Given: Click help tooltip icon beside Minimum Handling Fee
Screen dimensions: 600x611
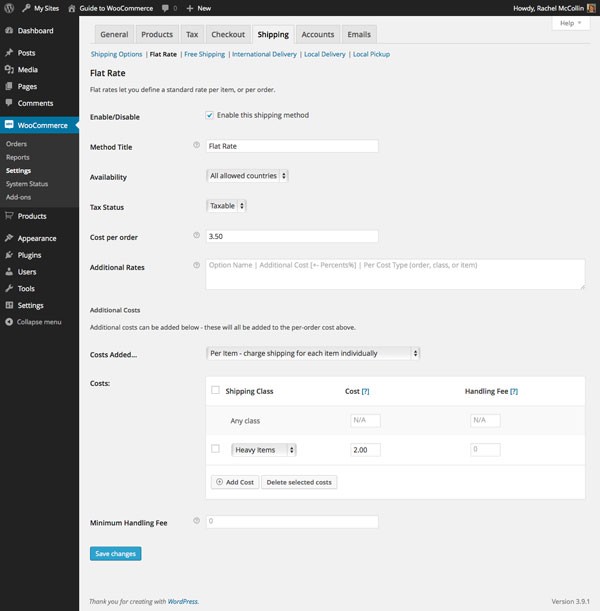Looking at the screenshot, I should (196, 521).
